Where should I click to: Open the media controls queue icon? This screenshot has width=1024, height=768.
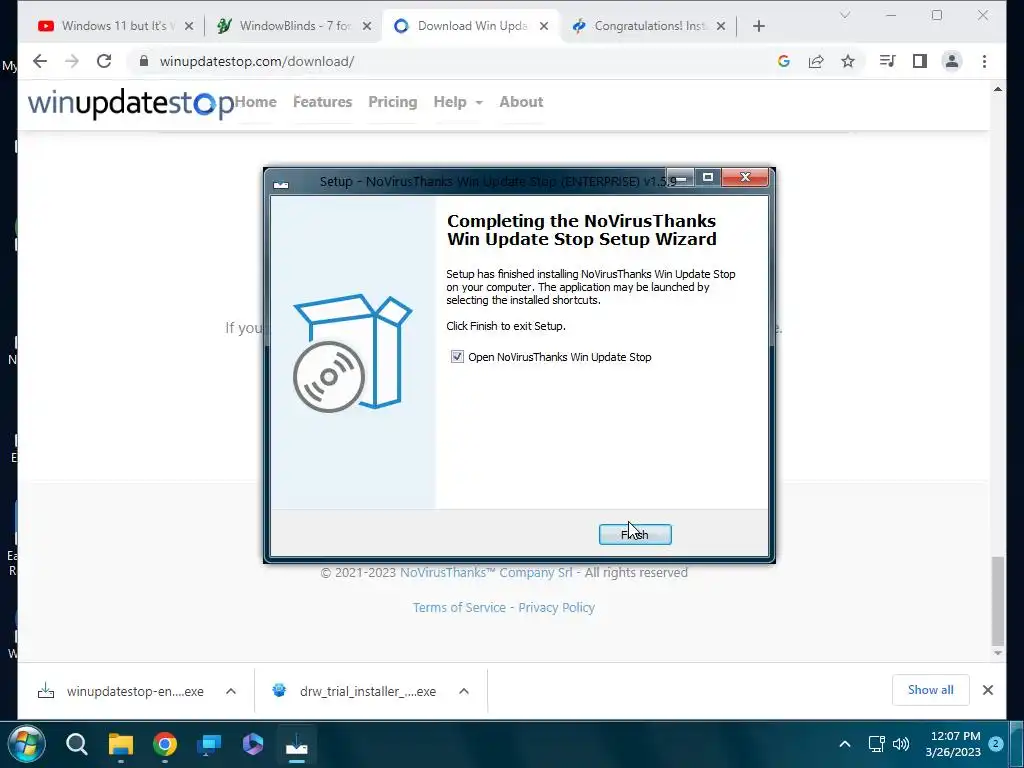tap(888, 61)
